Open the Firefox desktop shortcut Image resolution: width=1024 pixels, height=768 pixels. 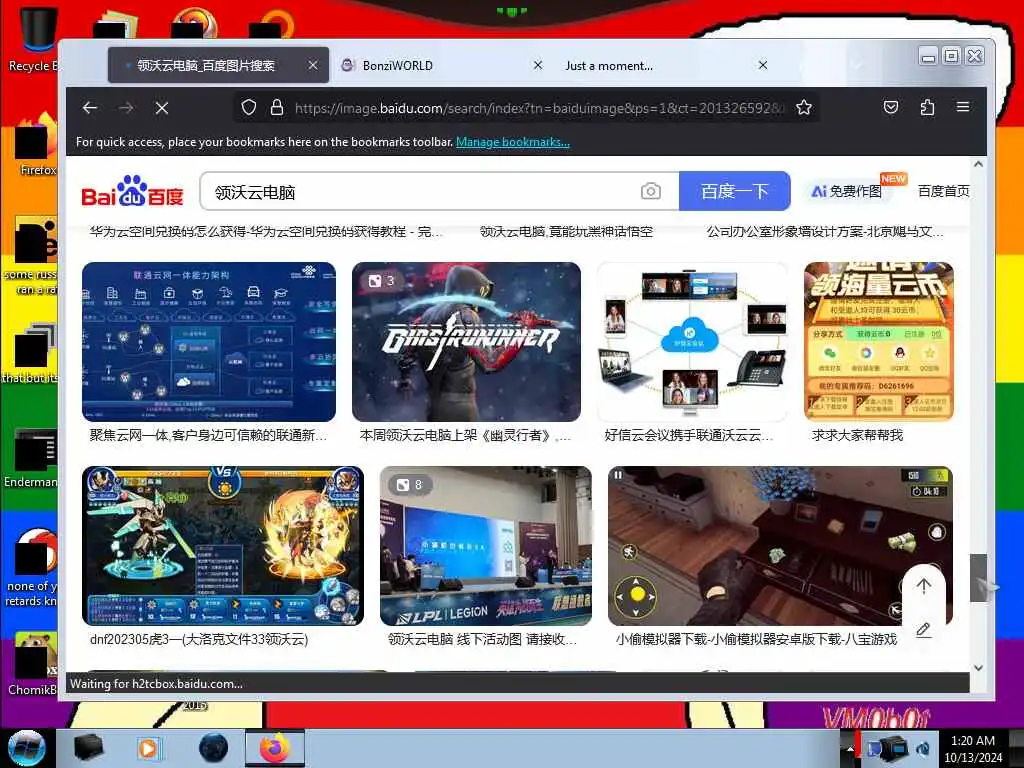(x=36, y=145)
